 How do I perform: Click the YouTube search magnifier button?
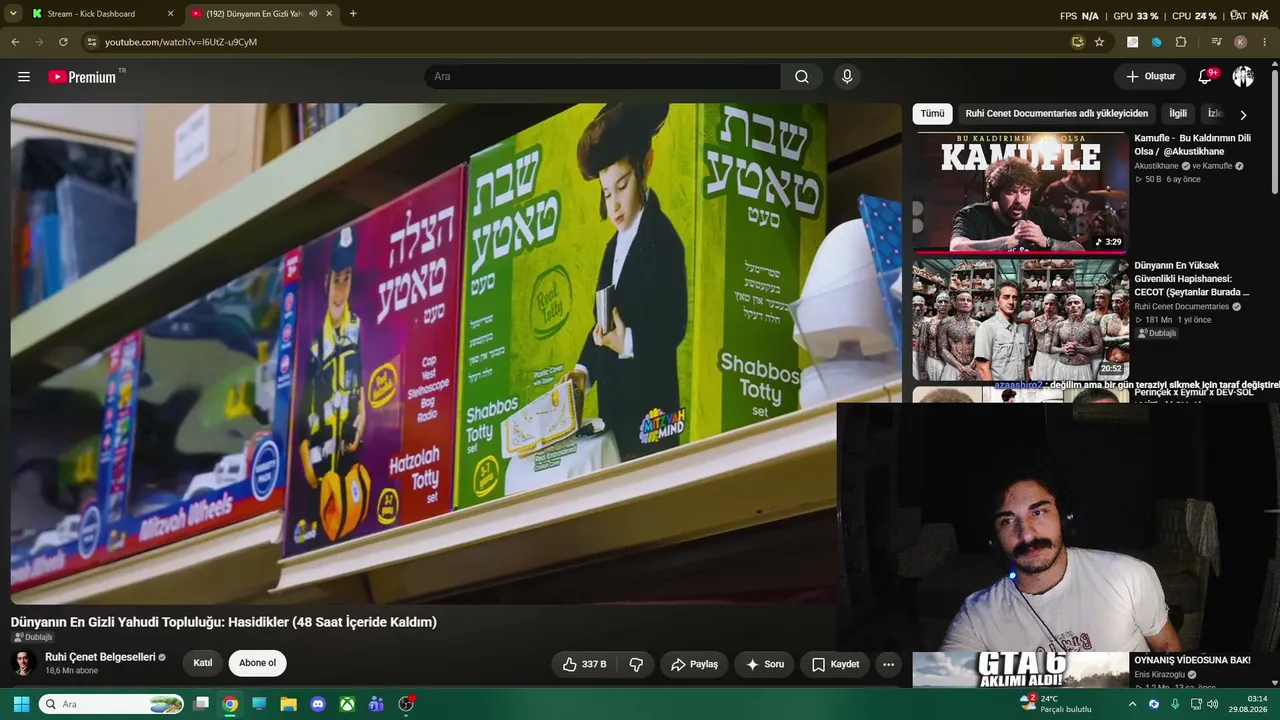pos(802,77)
